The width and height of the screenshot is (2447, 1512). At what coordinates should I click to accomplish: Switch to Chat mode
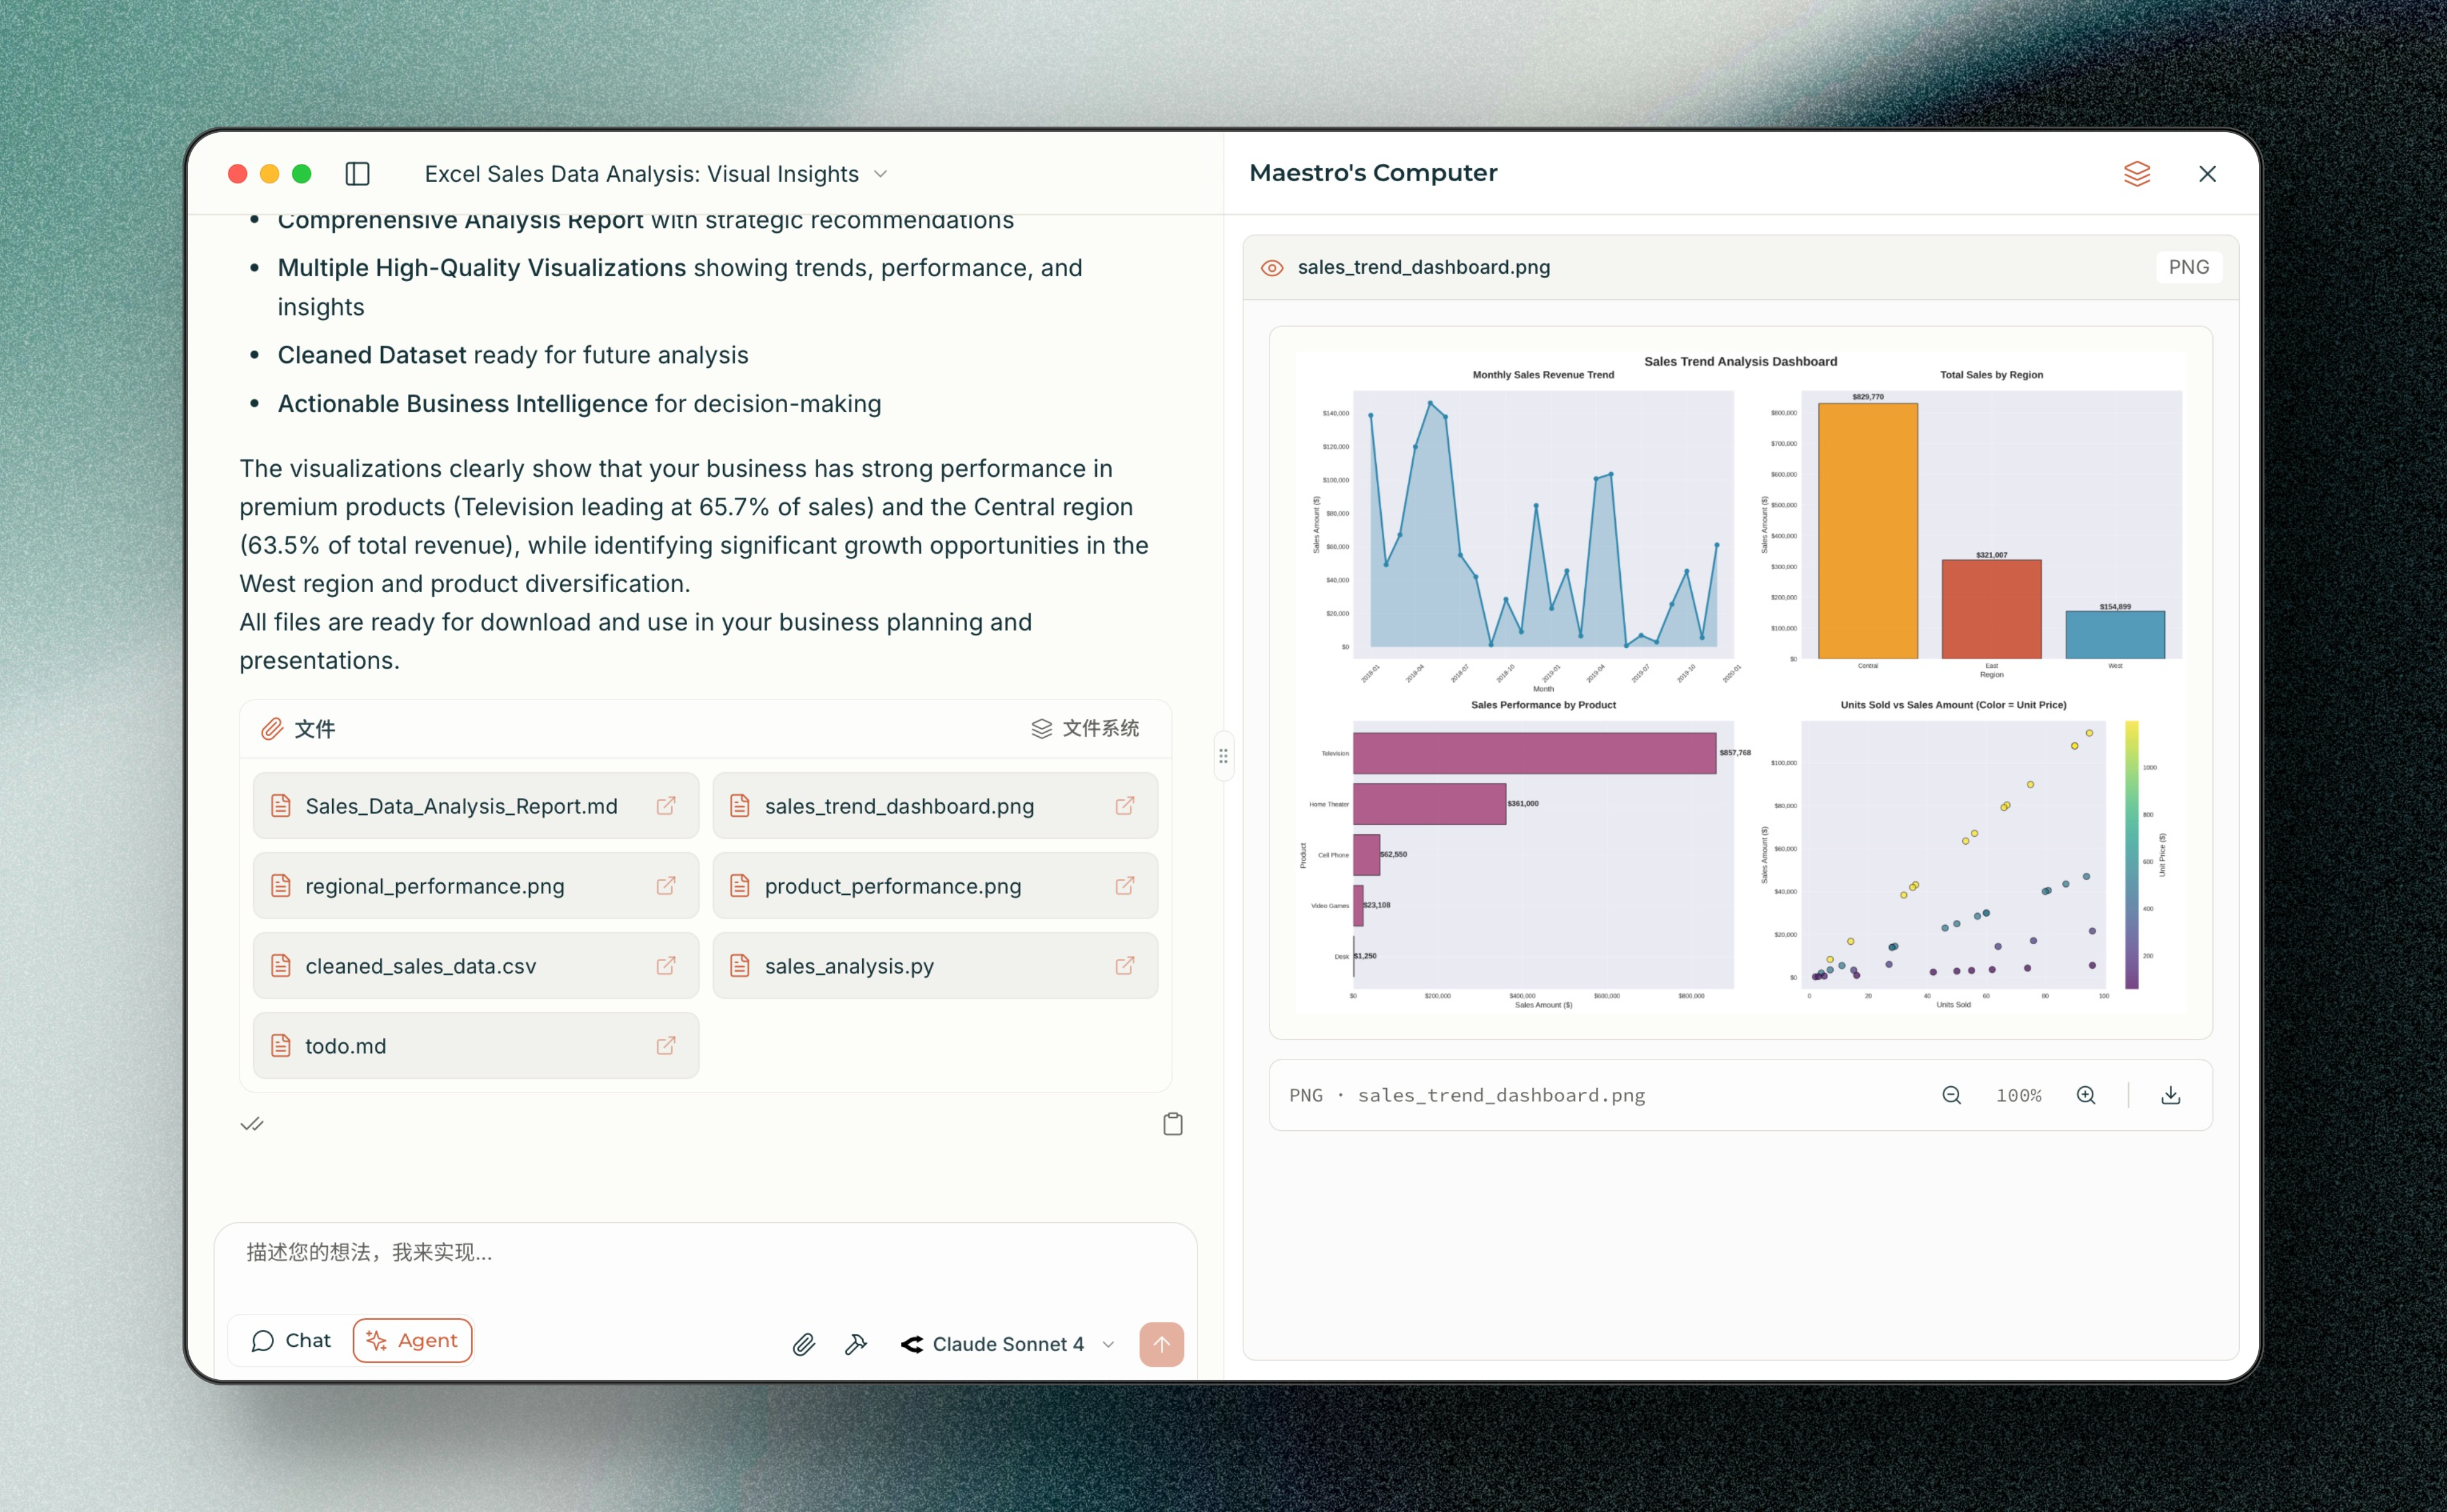click(291, 1341)
